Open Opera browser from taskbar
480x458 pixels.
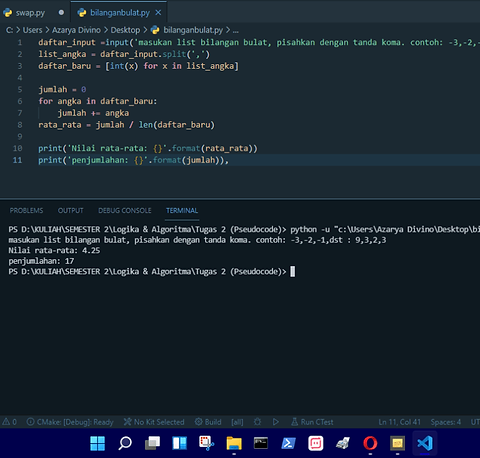point(370,443)
